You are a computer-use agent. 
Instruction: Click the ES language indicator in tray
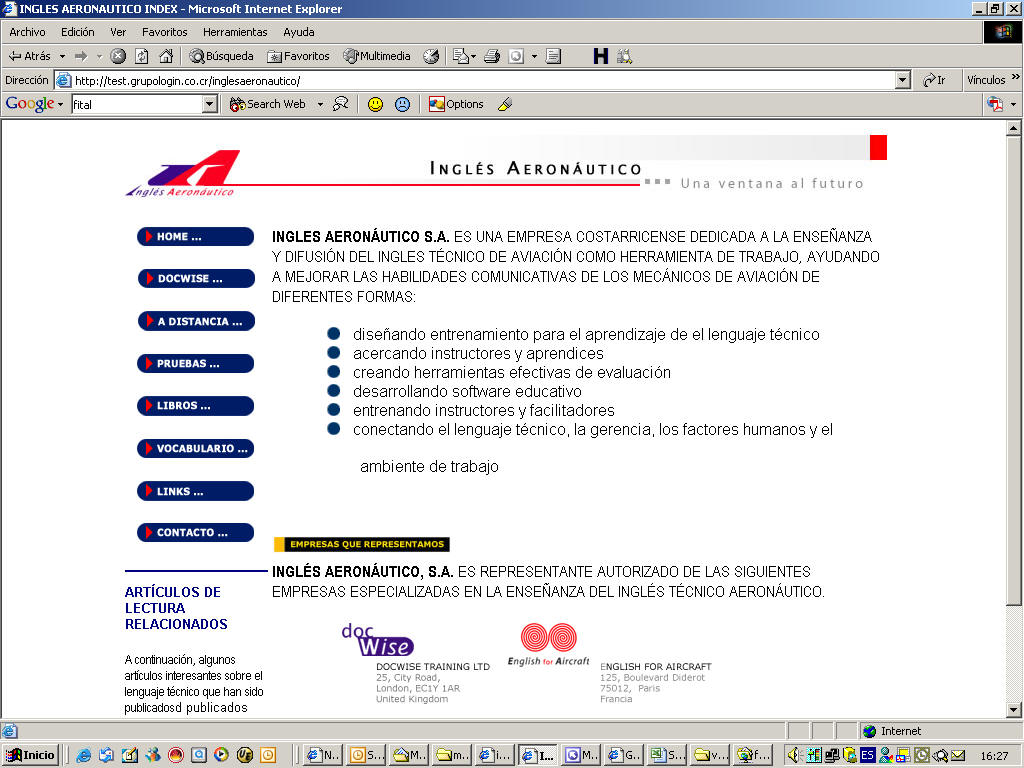click(867, 756)
